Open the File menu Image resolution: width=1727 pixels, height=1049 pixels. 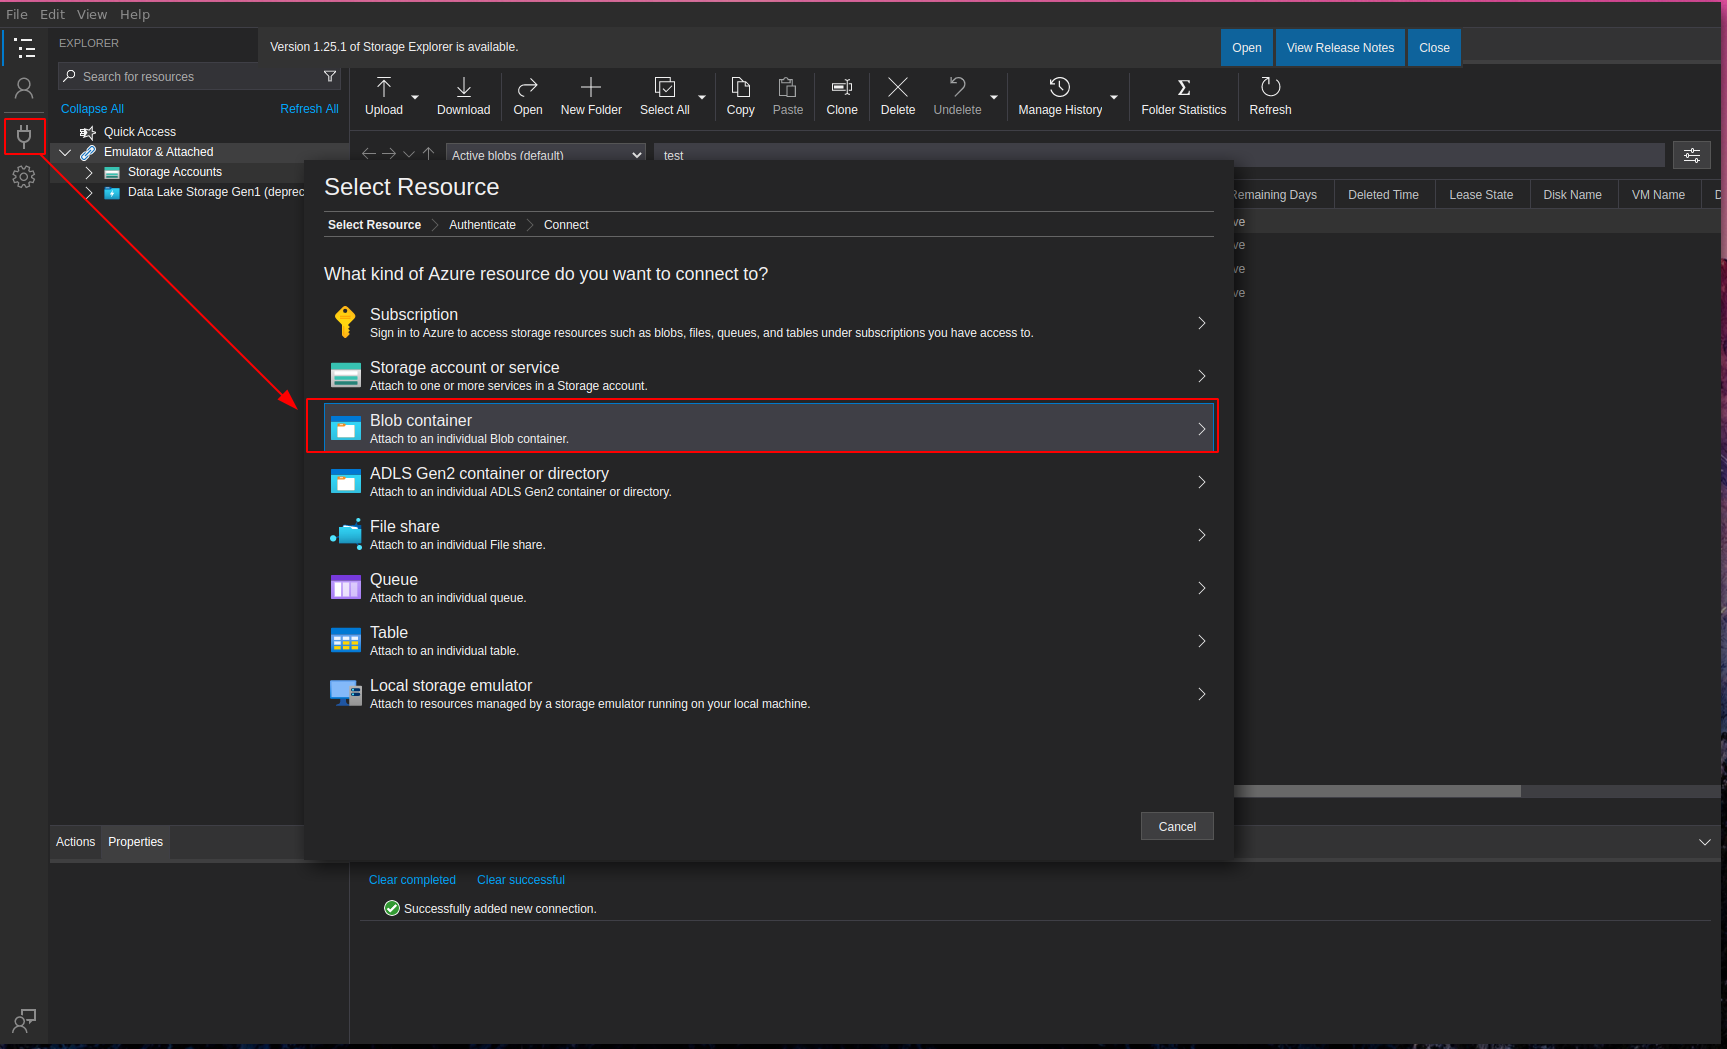[17, 14]
